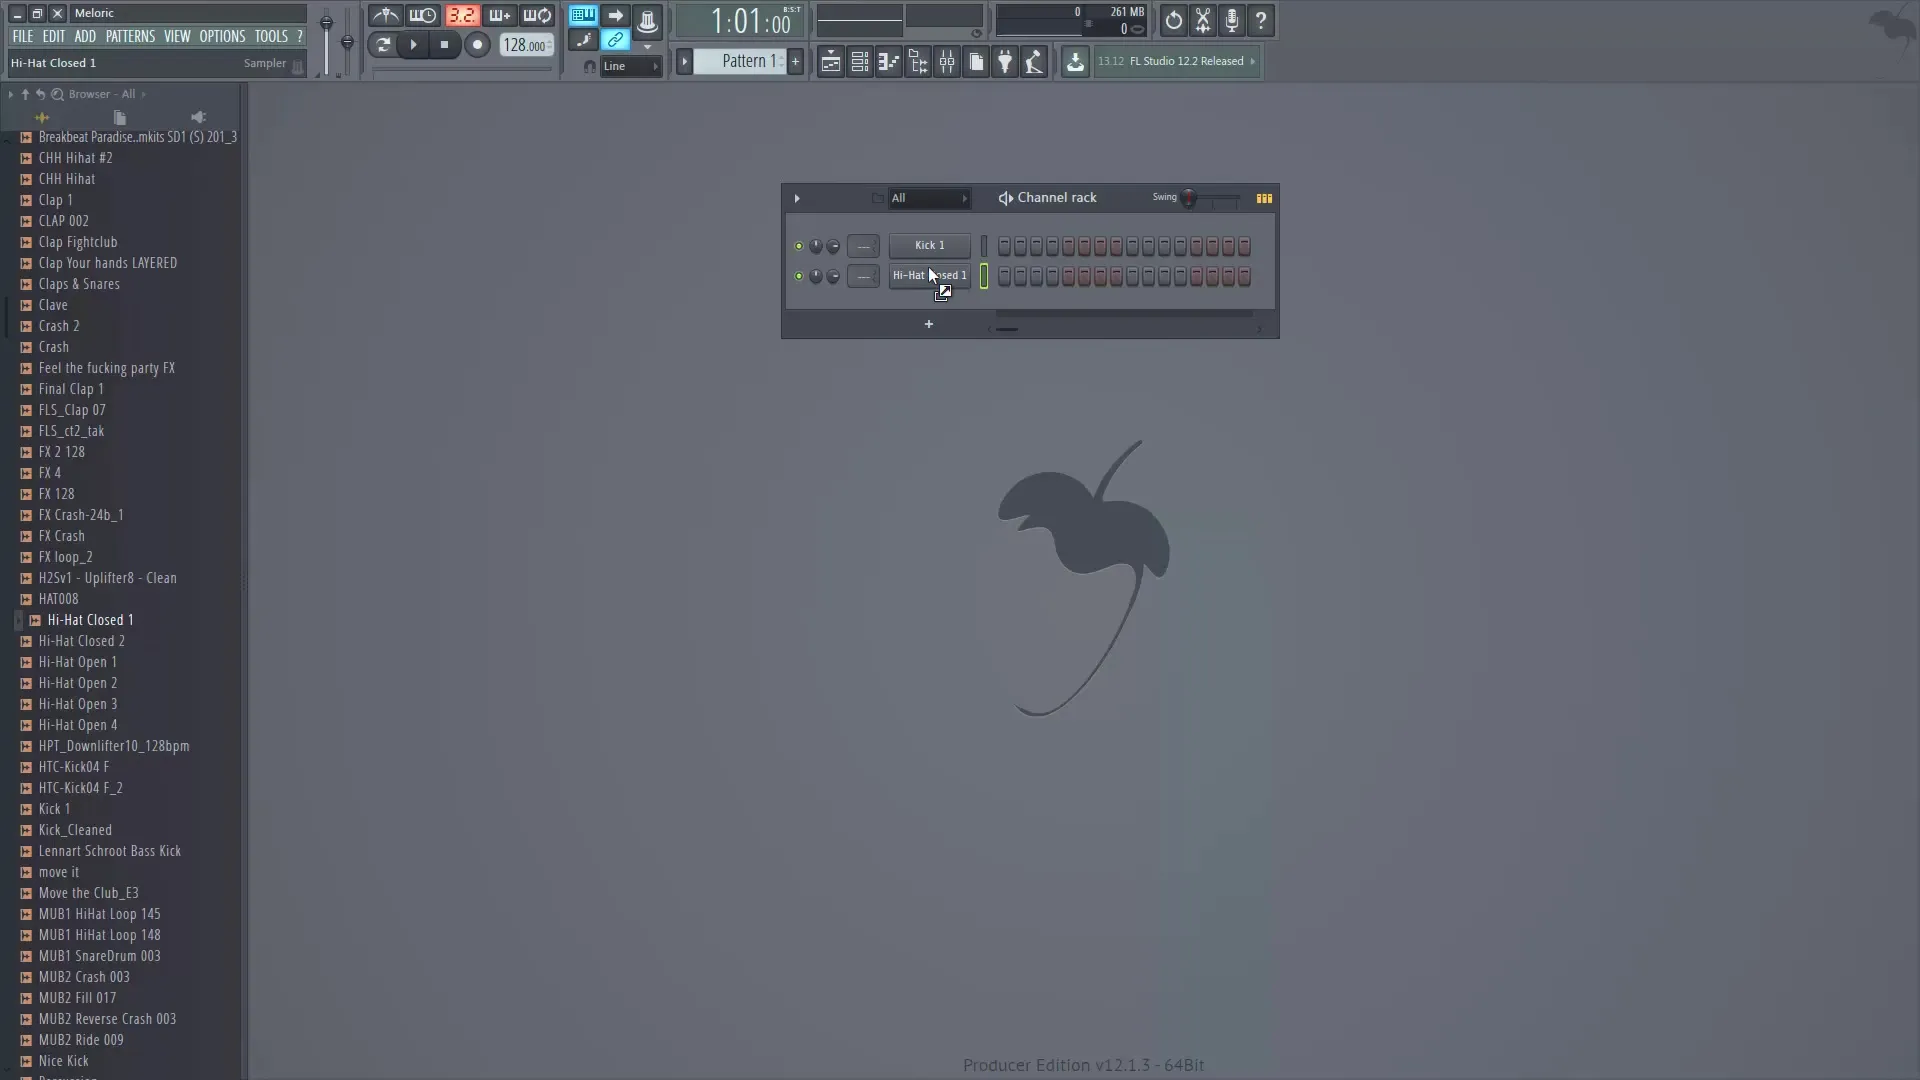The width and height of the screenshot is (1920, 1080).
Task: Open the Browser options arrow
Action: 10,94
